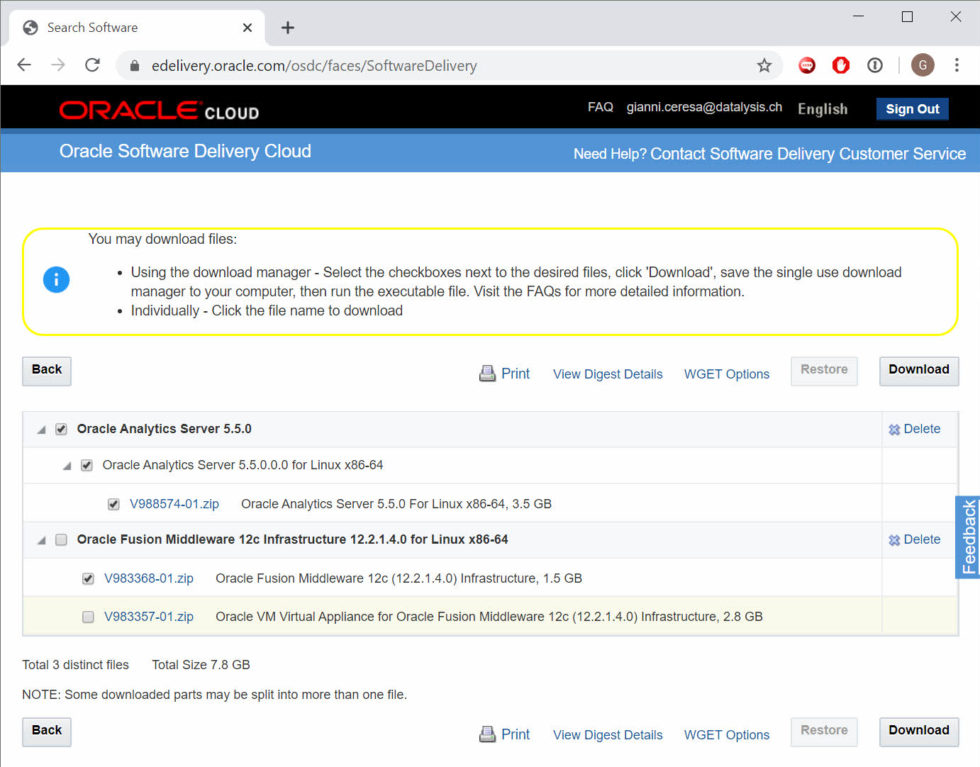980x767 pixels.
Task: Open the Chrome three-dot menu
Action: point(957,64)
